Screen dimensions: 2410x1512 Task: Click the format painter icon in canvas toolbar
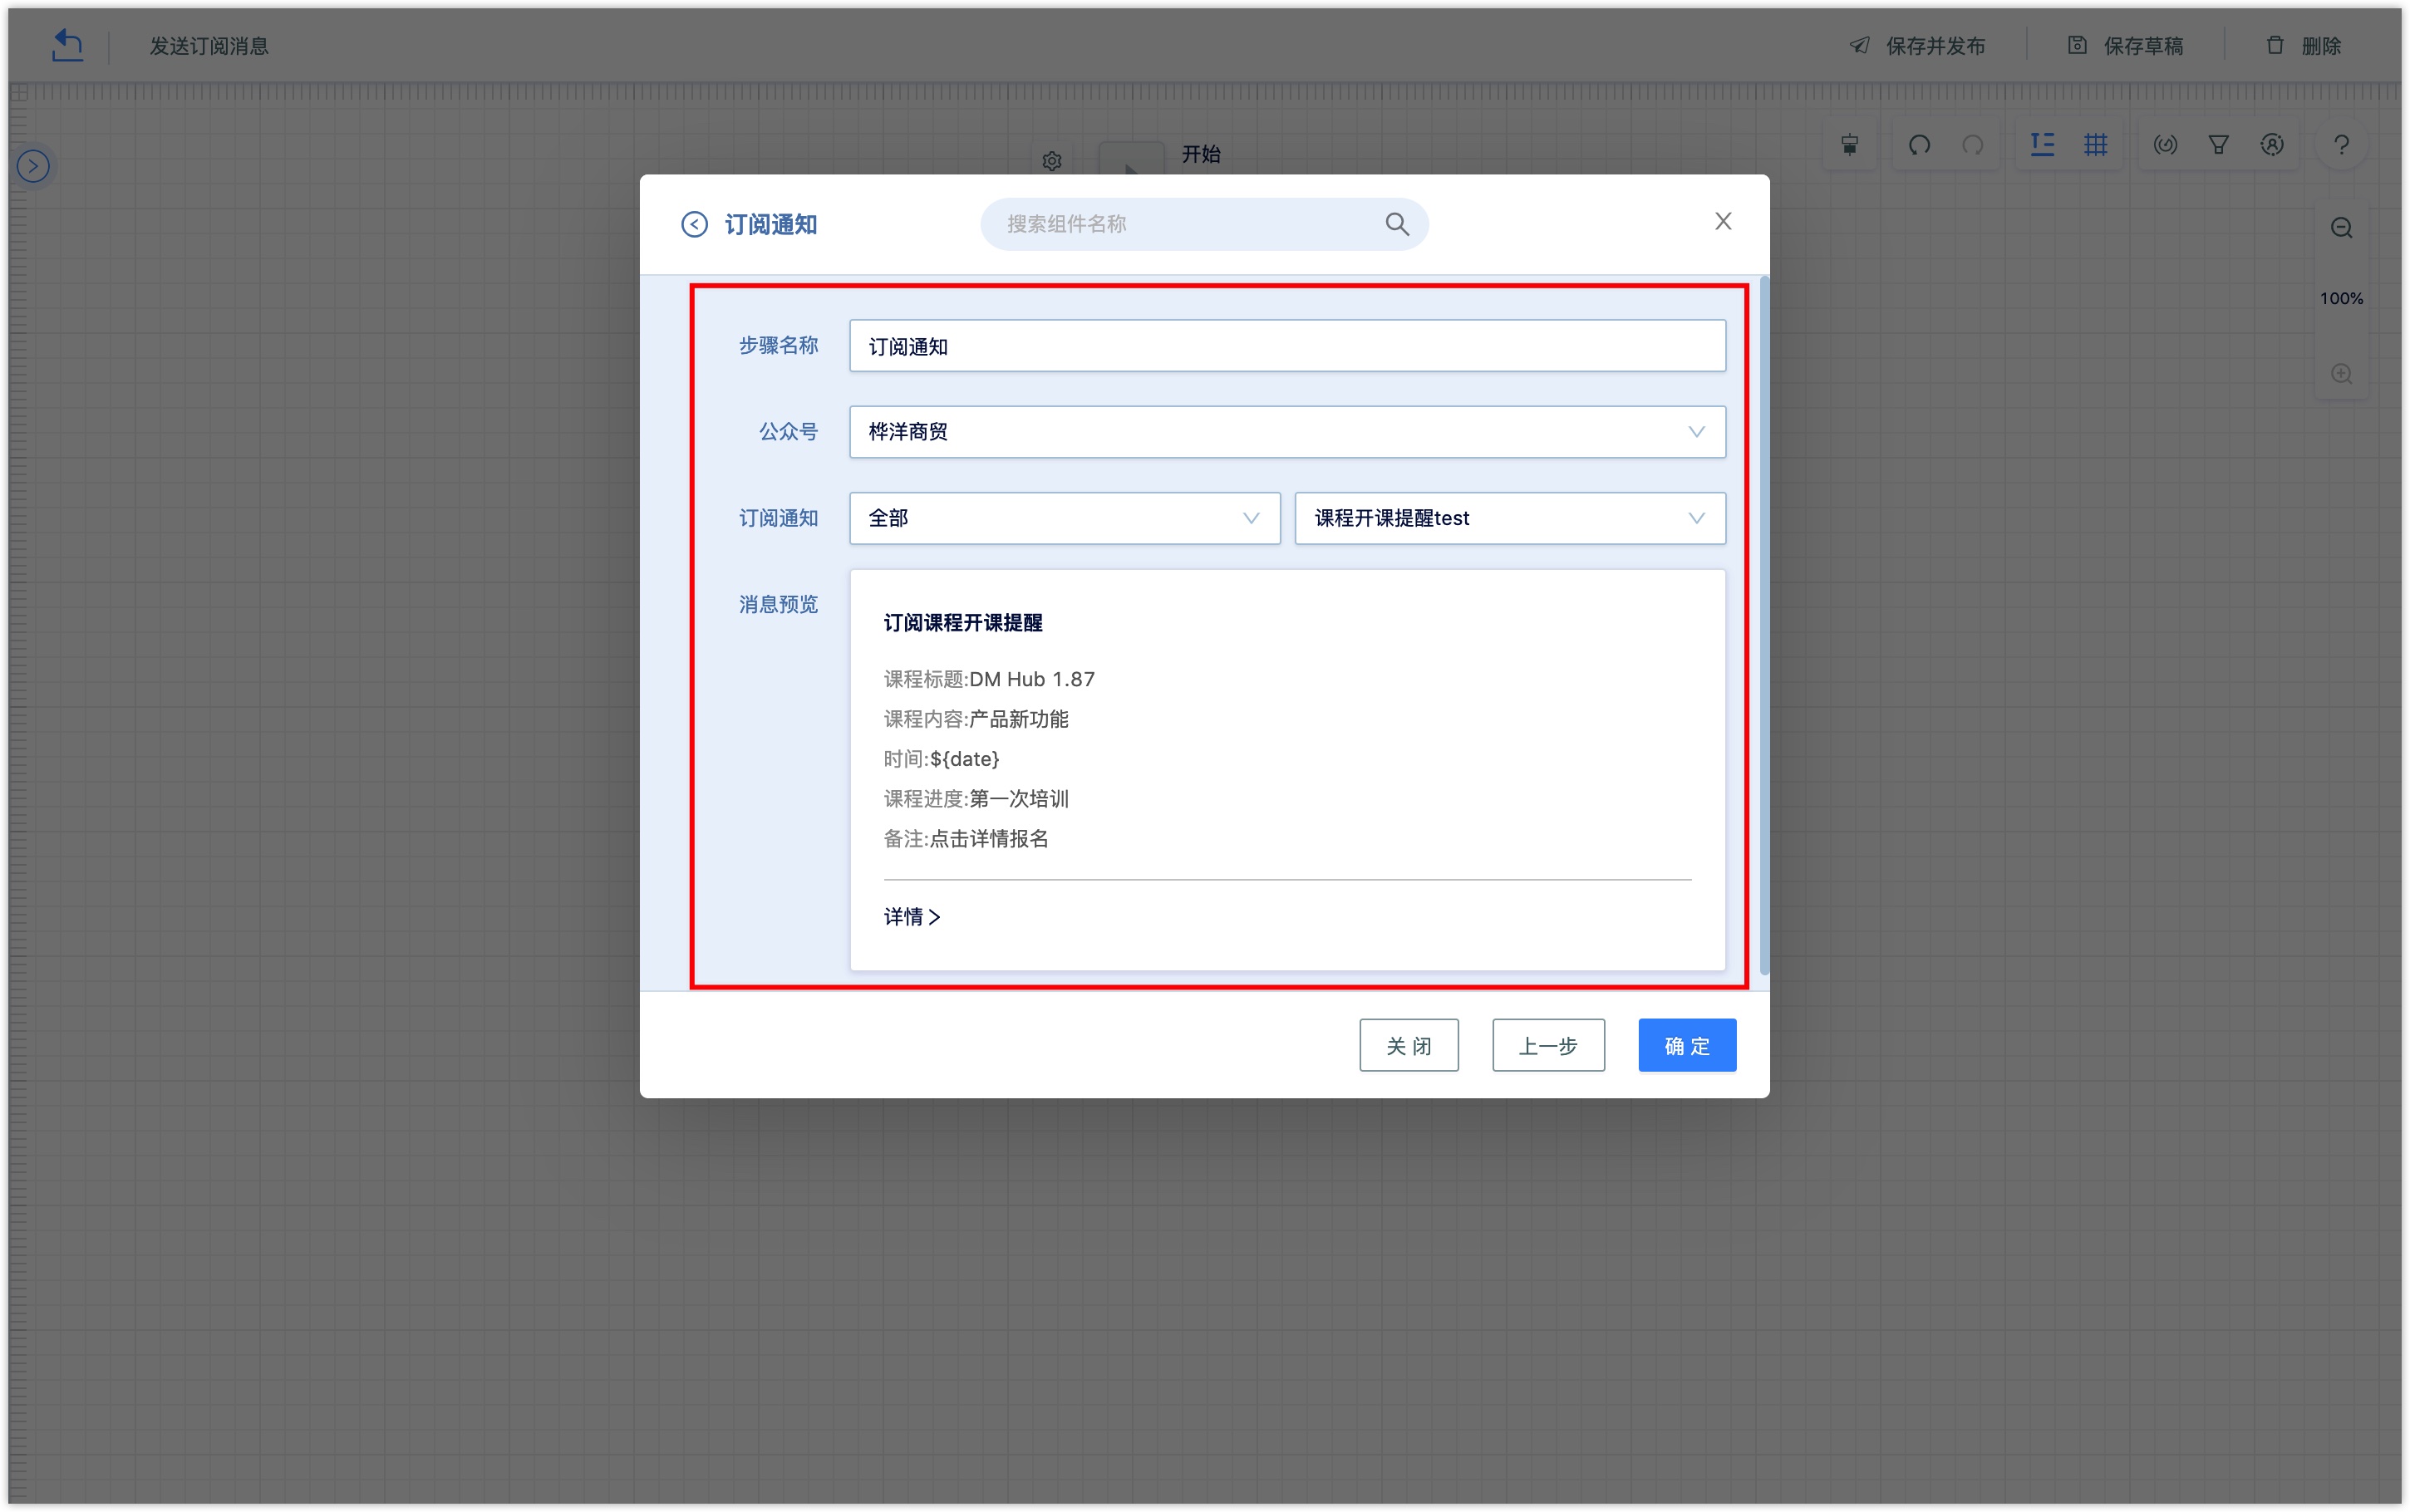pos(1849,145)
